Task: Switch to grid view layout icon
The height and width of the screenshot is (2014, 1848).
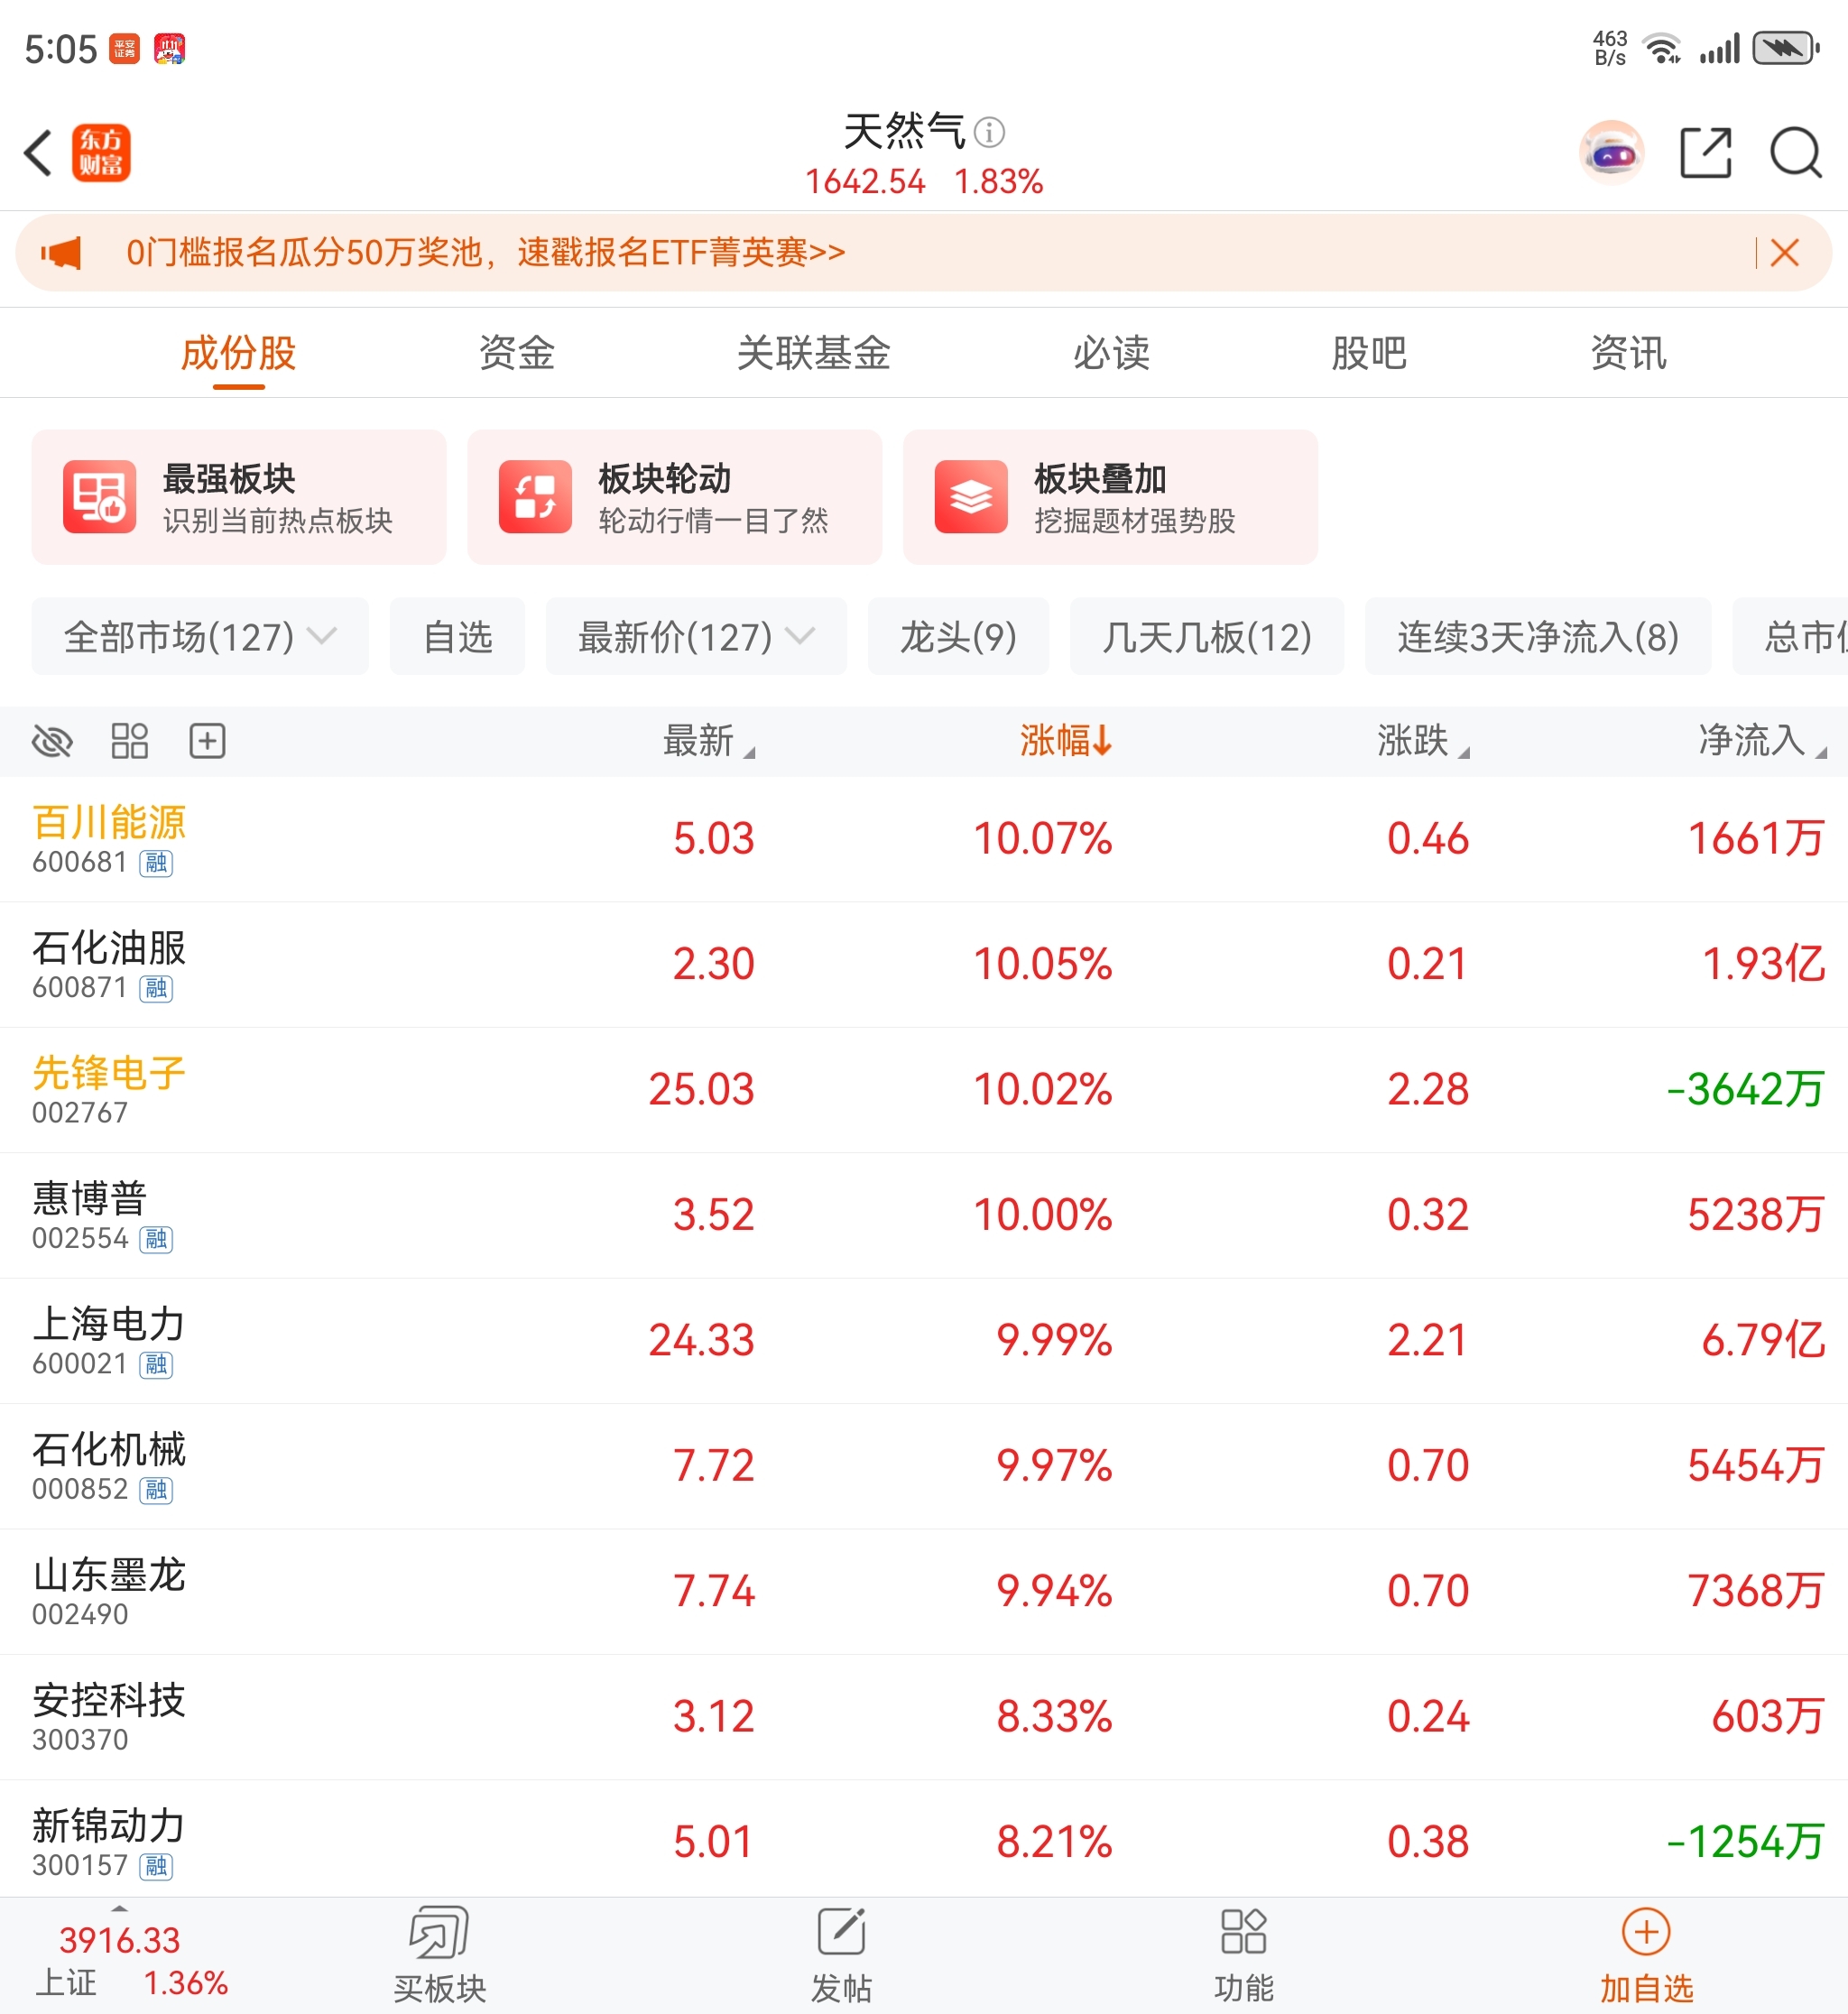Action: pos(129,741)
